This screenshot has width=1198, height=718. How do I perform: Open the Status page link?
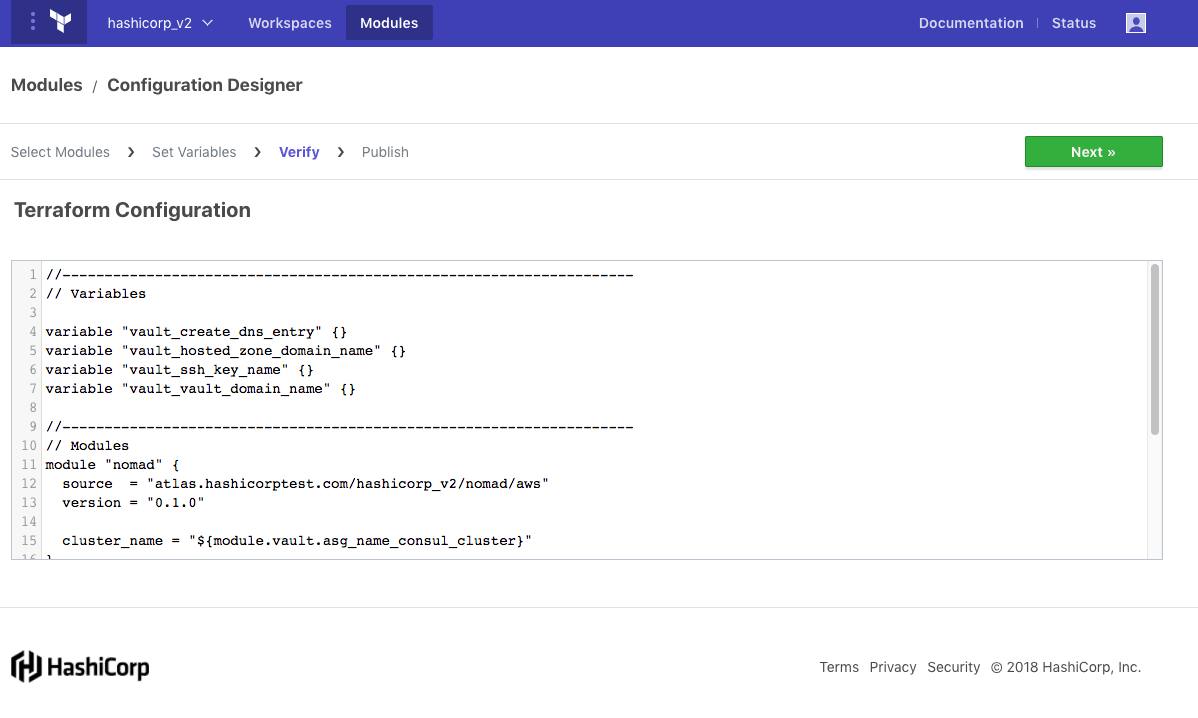click(1074, 23)
